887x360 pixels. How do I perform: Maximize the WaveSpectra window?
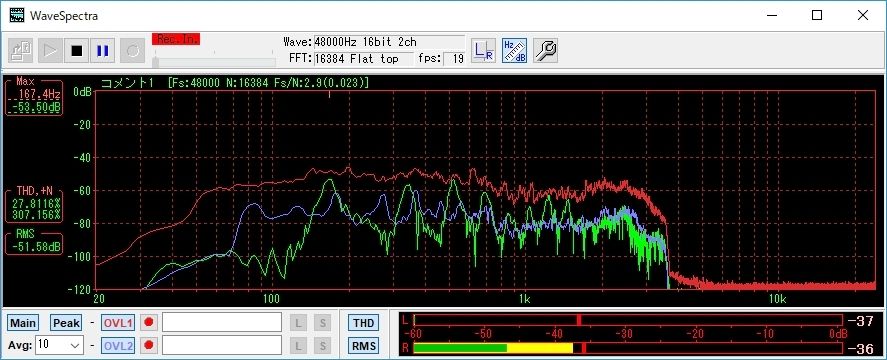click(817, 15)
